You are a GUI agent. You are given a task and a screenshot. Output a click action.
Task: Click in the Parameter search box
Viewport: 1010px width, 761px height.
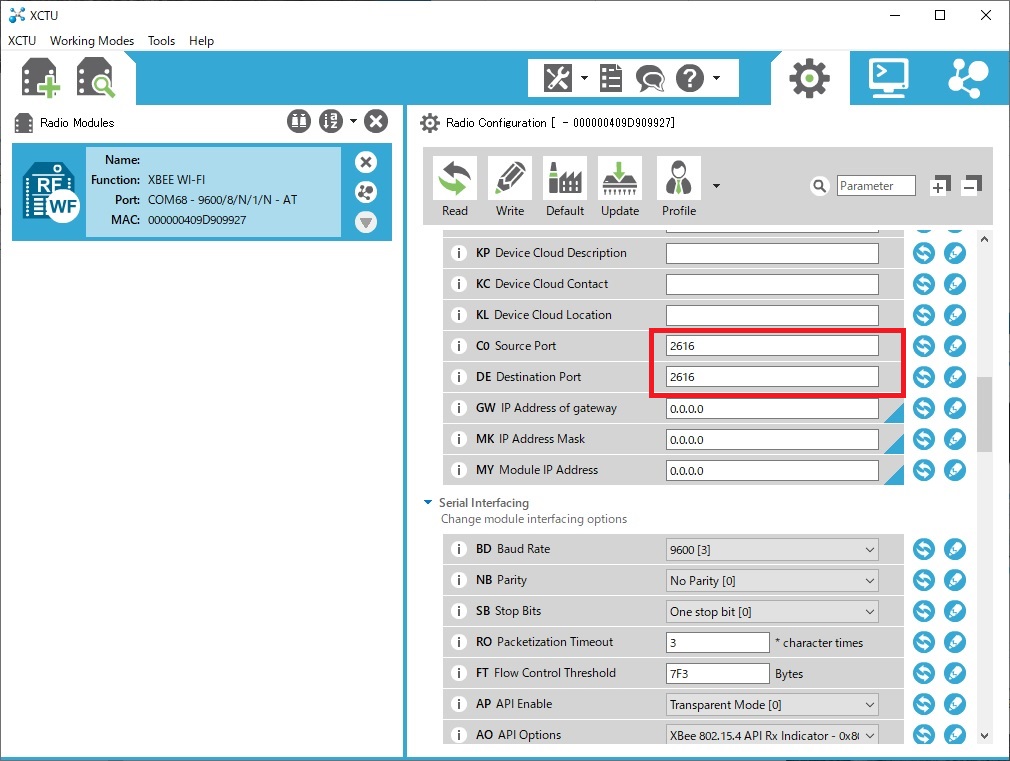tap(875, 186)
